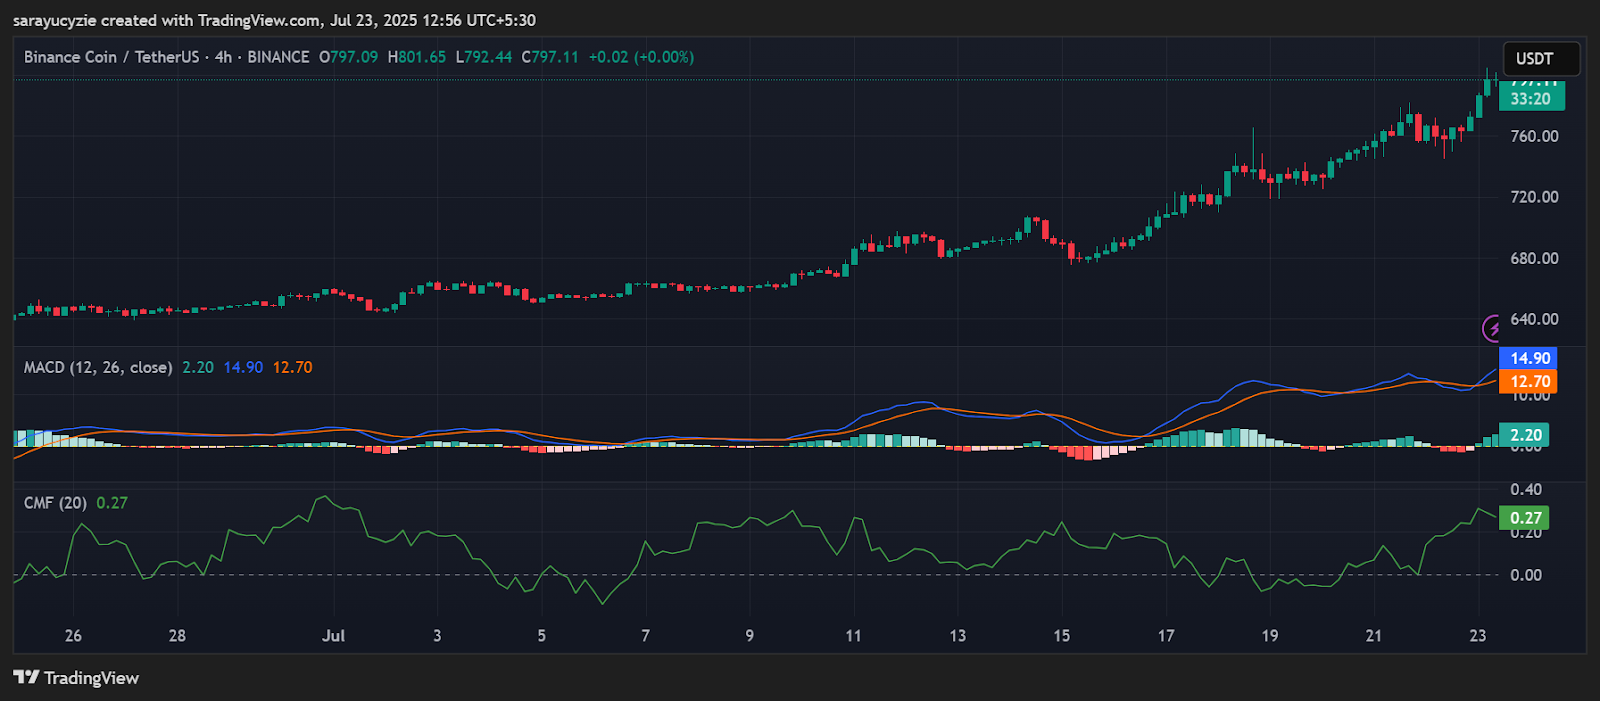This screenshot has height=701, width=1600.
Task: Click the 680.00 price axis label
Action: tap(1534, 258)
